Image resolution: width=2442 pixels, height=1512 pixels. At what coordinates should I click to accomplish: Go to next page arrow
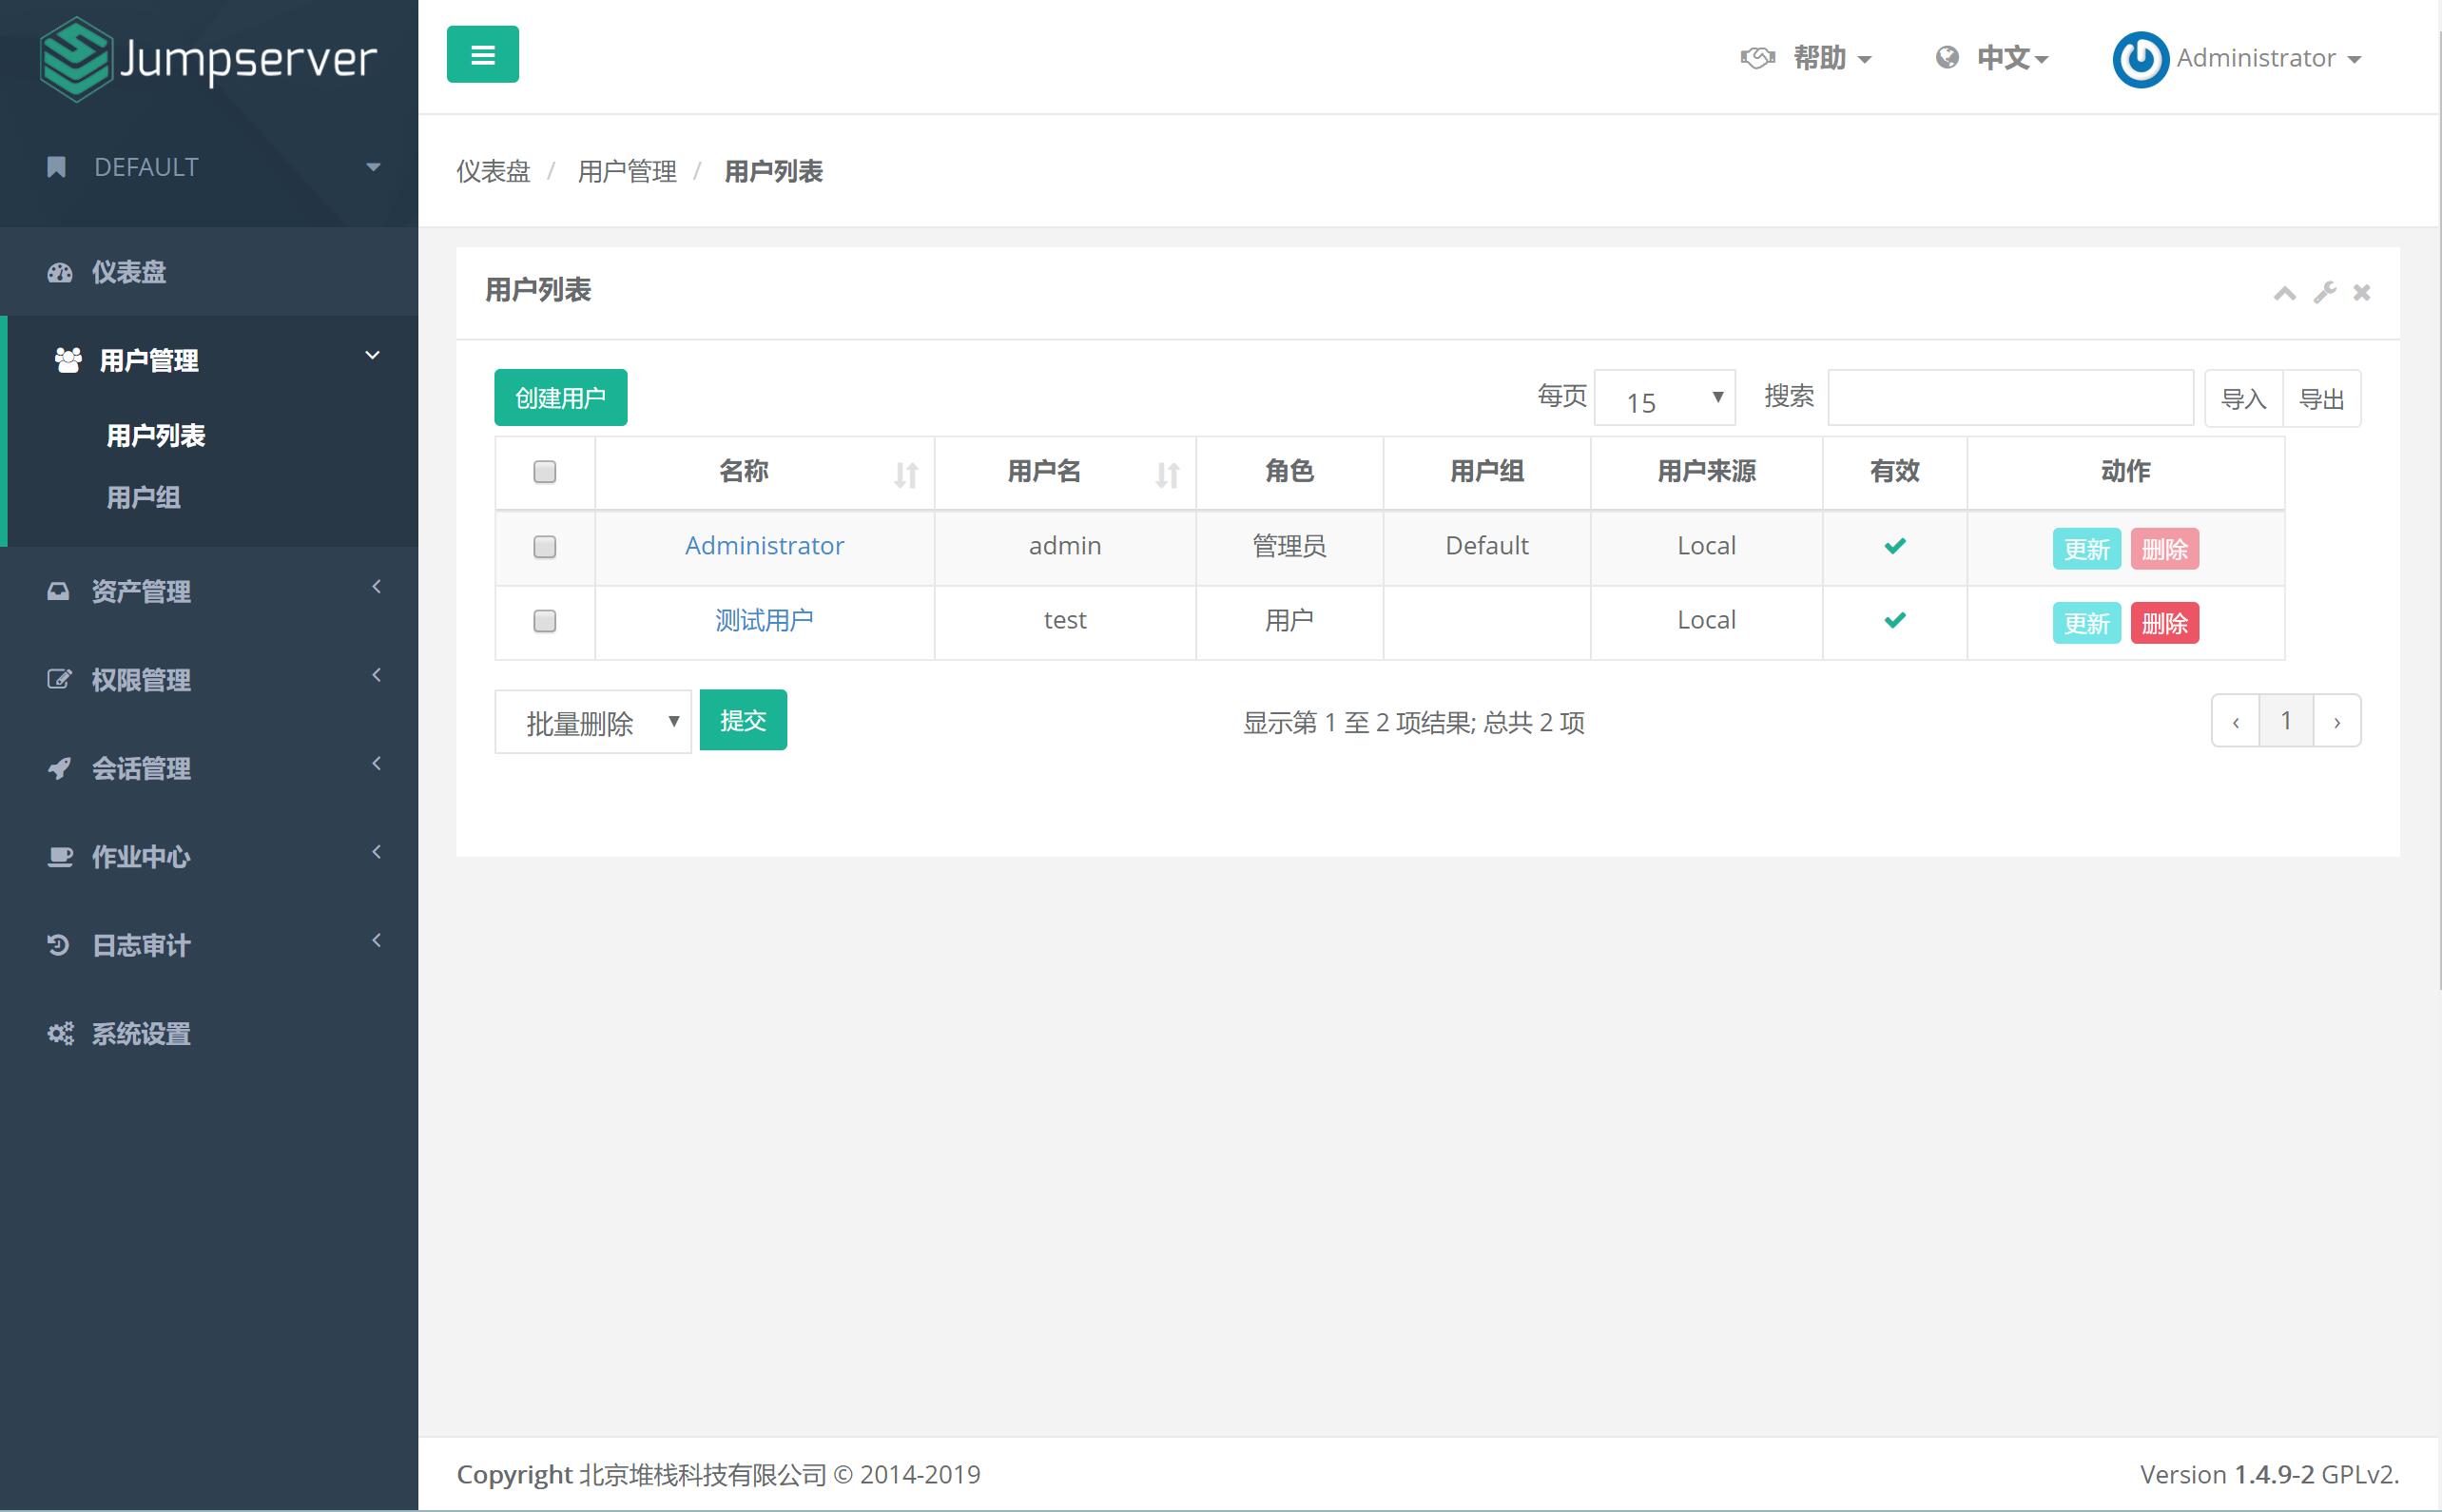pos(2337,721)
